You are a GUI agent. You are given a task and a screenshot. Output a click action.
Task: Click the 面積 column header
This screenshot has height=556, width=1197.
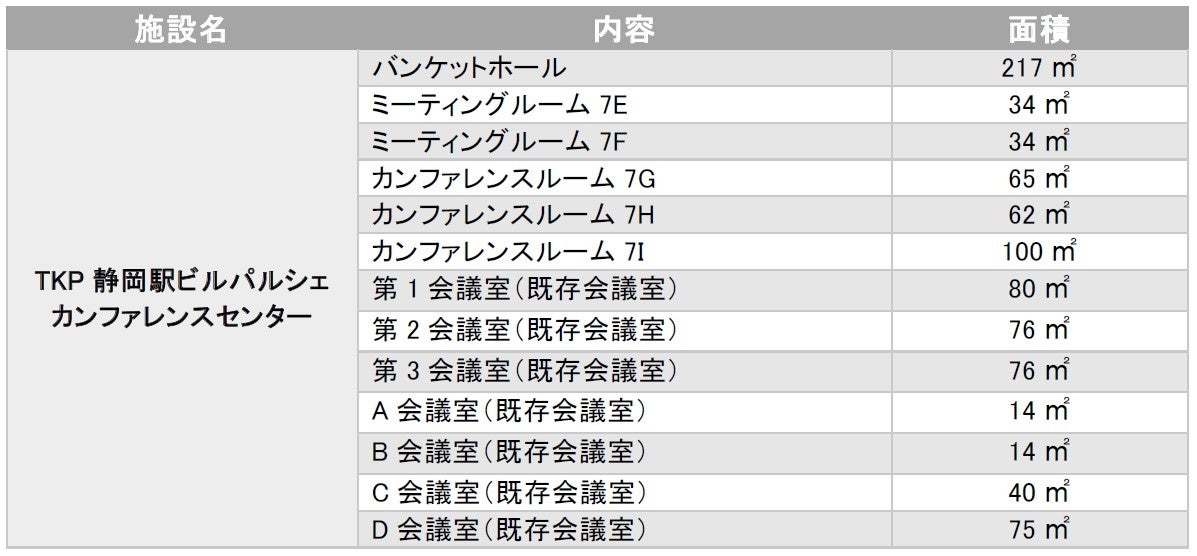[x=1039, y=29]
